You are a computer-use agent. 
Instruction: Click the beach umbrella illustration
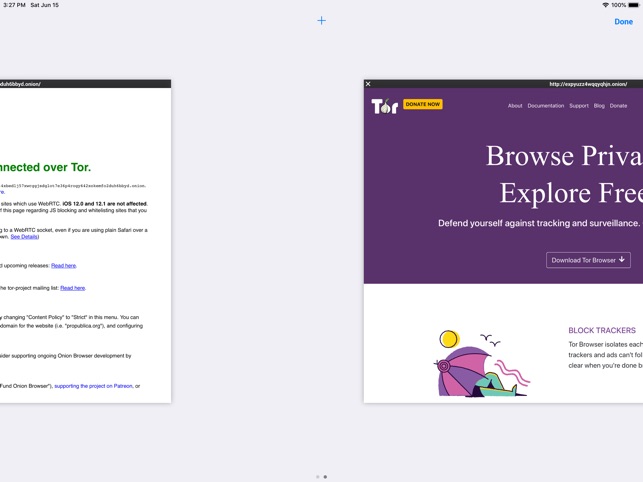(482, 364)
